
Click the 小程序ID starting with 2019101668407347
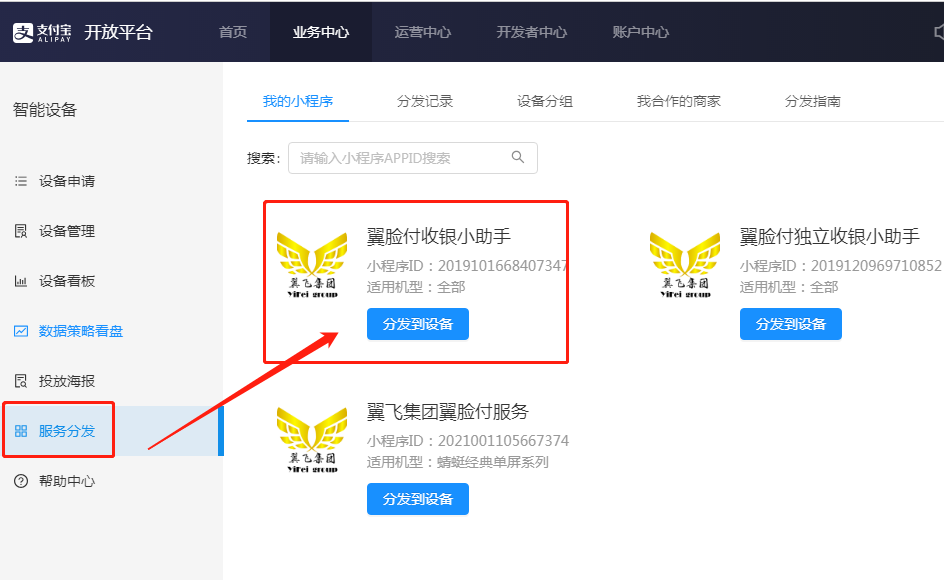467,266
